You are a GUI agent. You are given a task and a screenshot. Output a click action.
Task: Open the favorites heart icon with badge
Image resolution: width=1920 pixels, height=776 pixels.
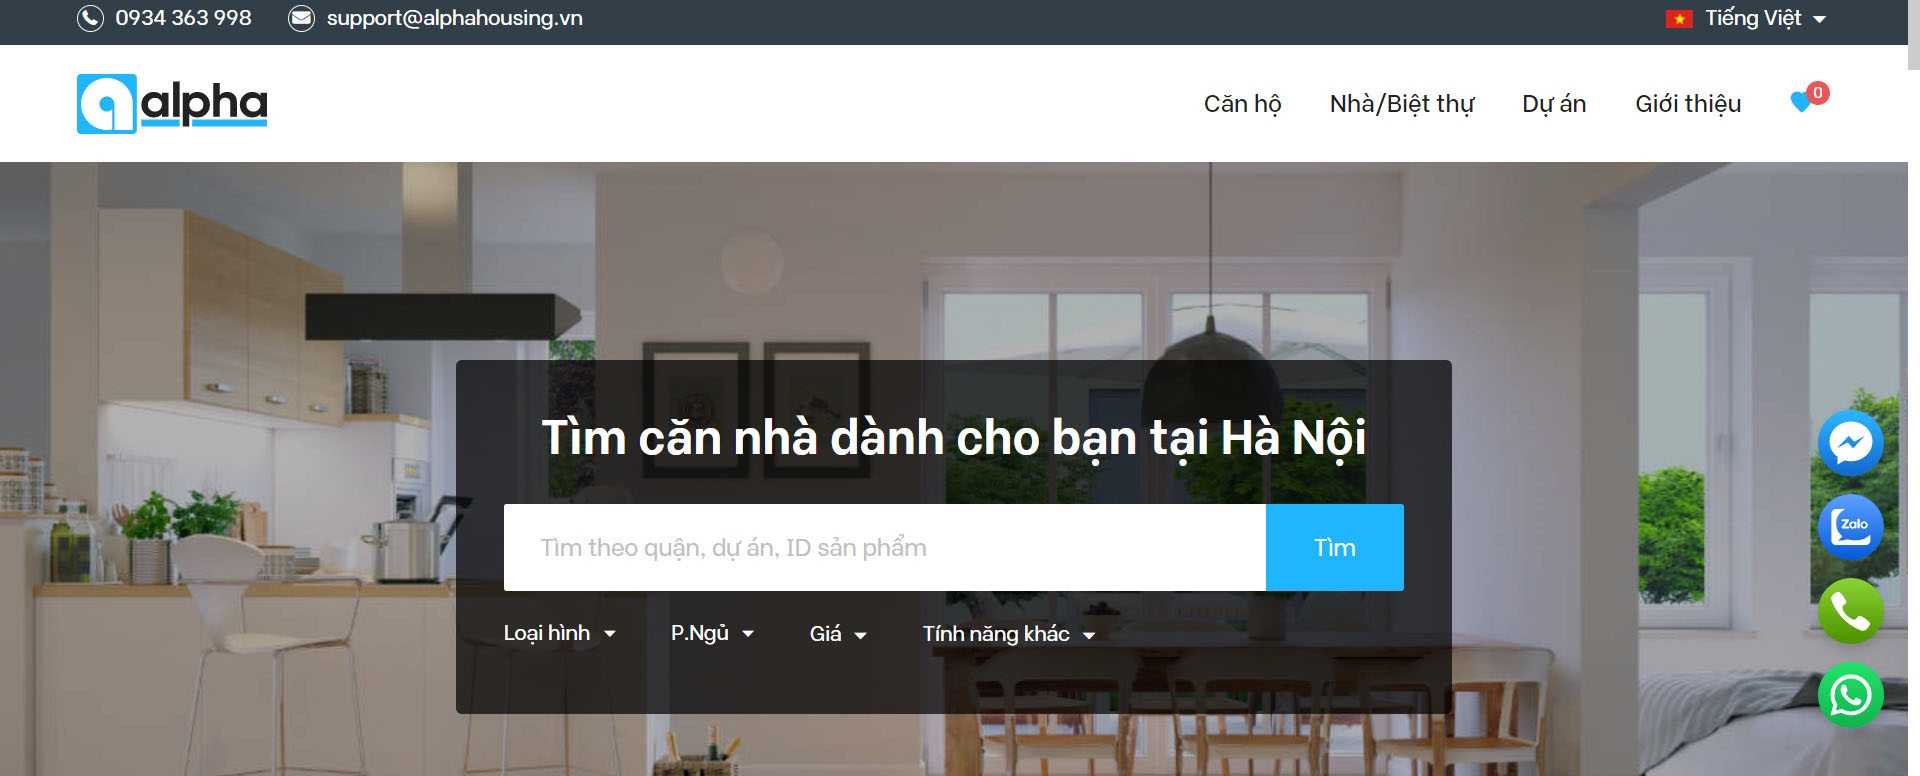1808,98
